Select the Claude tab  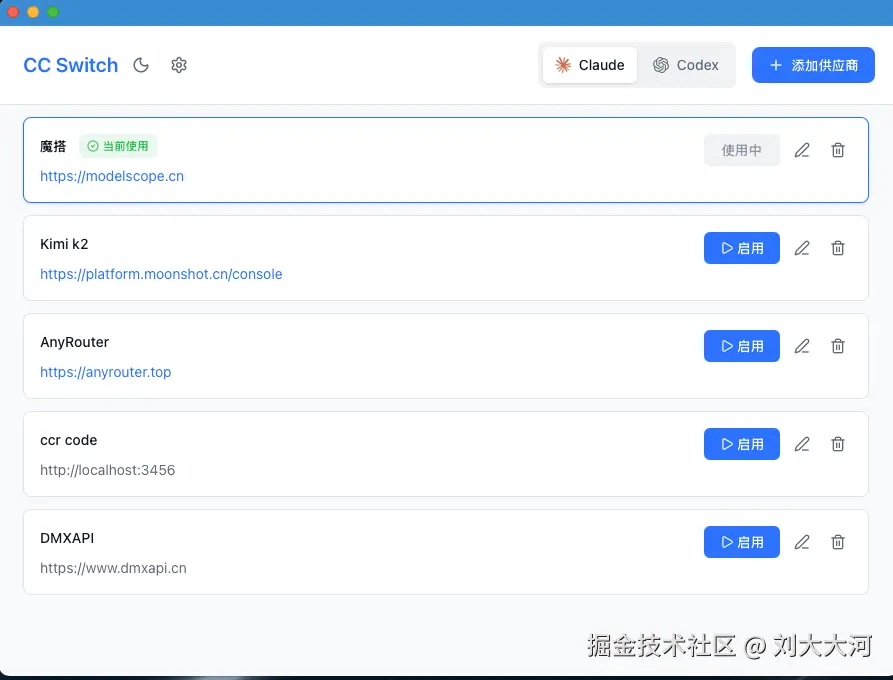tap(589, 65)
